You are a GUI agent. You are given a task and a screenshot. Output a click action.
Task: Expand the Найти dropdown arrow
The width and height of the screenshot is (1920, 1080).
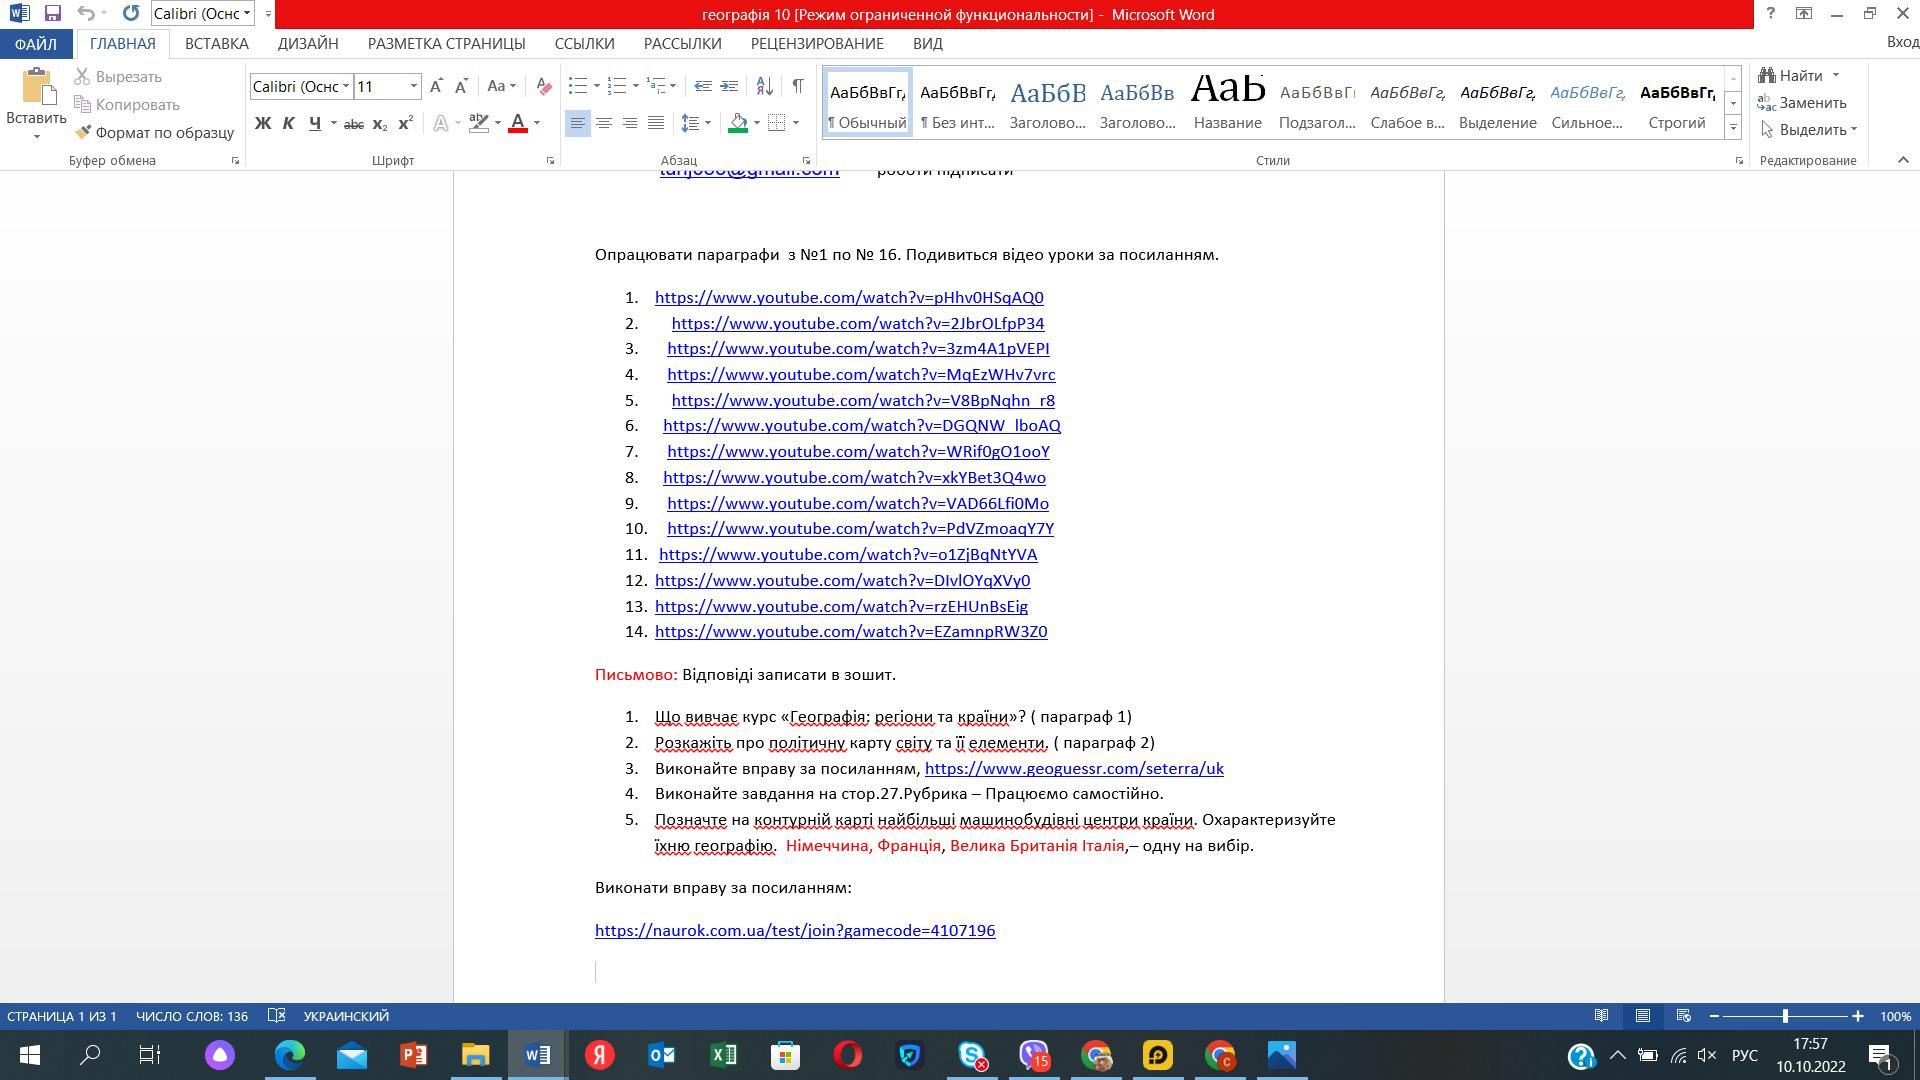1836,76
